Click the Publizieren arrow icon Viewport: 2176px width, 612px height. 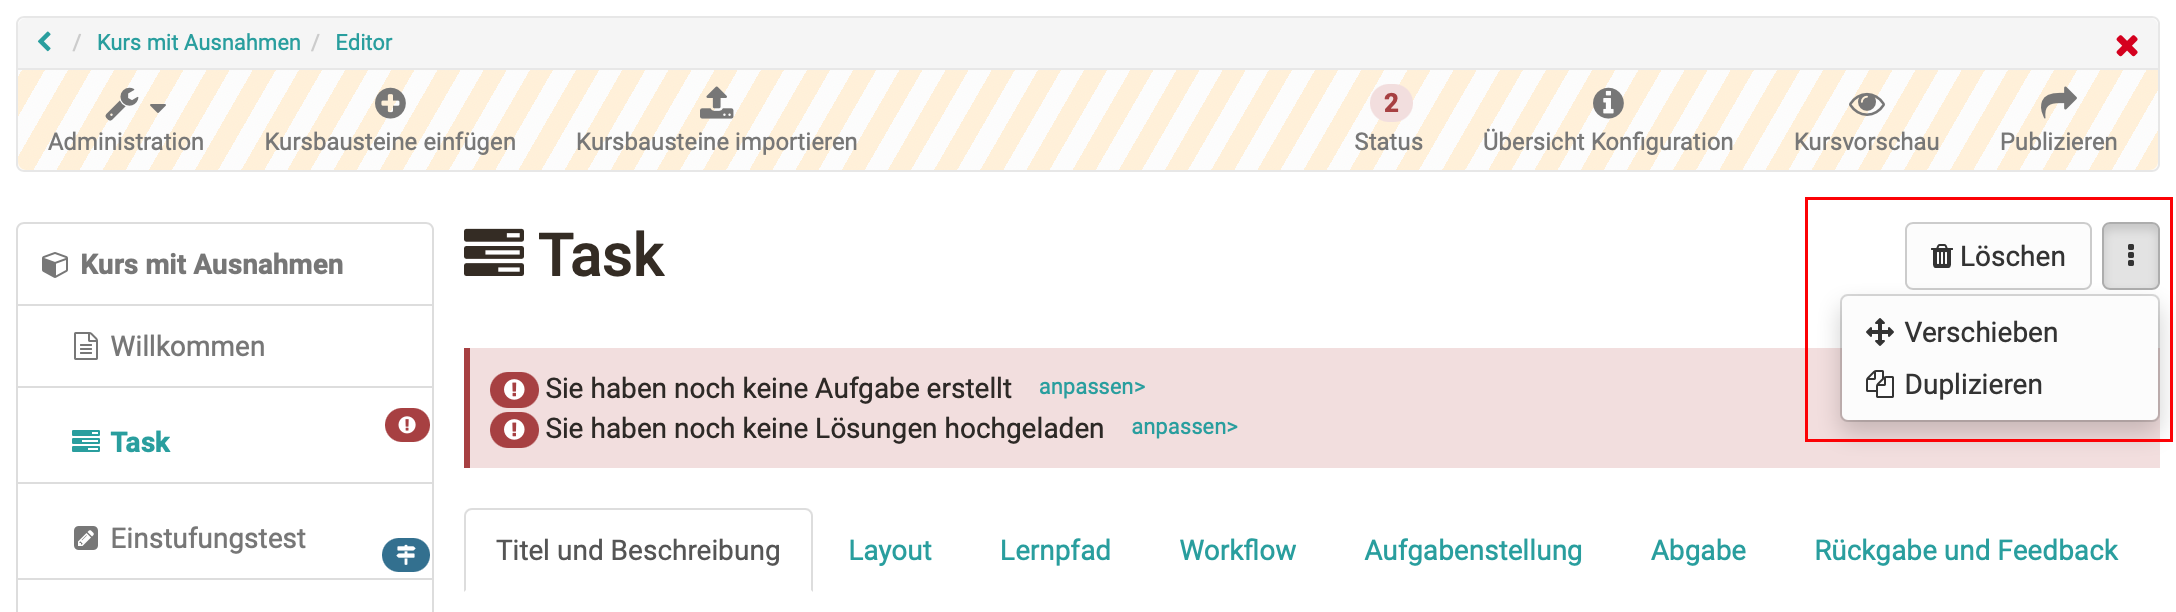click(2058, 103)
